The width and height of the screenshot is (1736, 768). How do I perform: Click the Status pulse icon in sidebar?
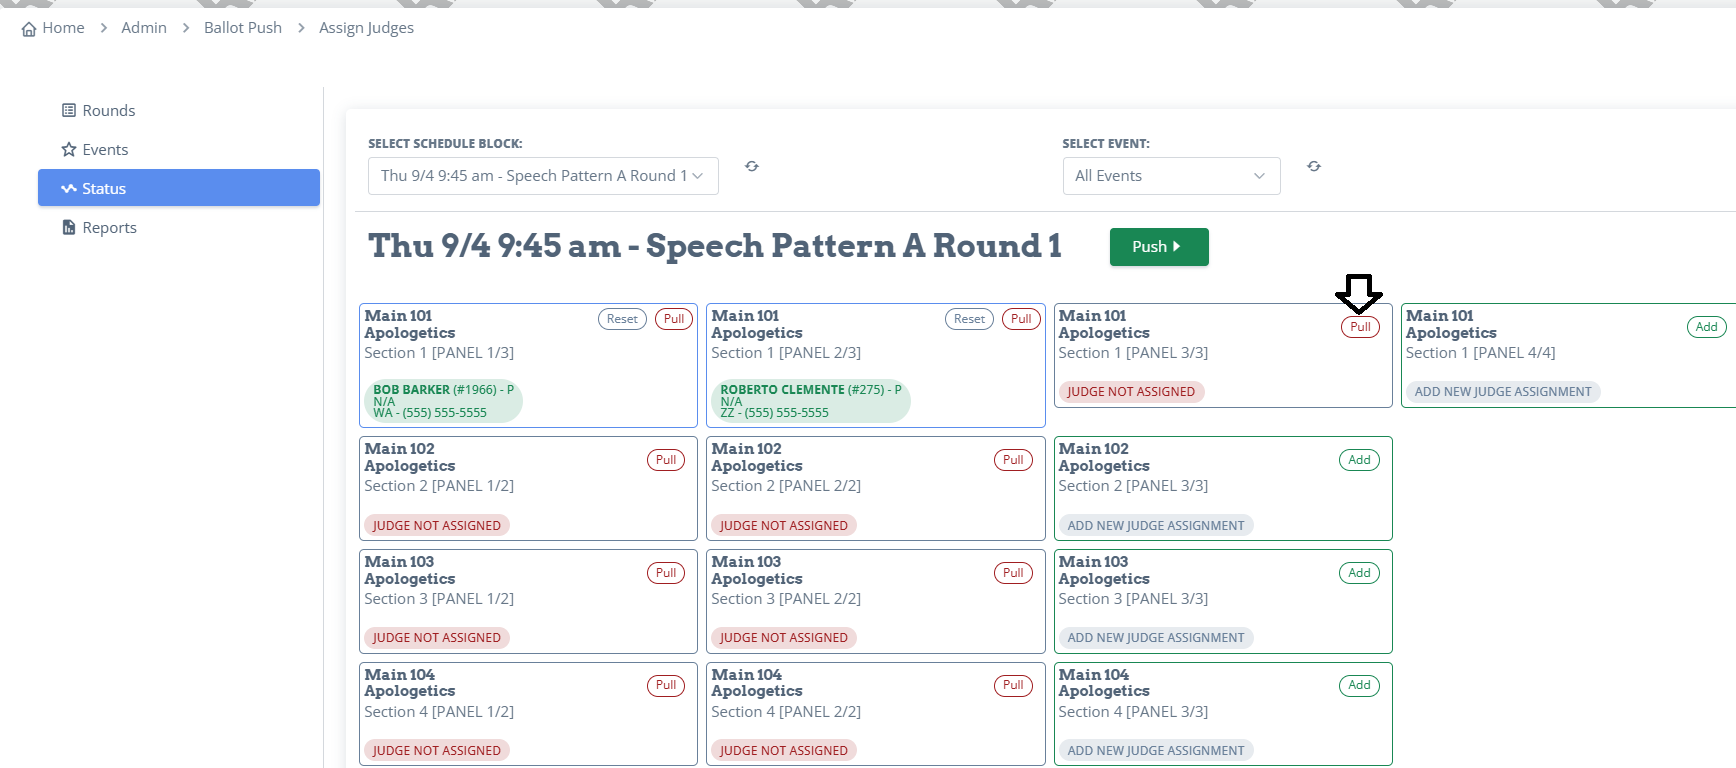69,188
